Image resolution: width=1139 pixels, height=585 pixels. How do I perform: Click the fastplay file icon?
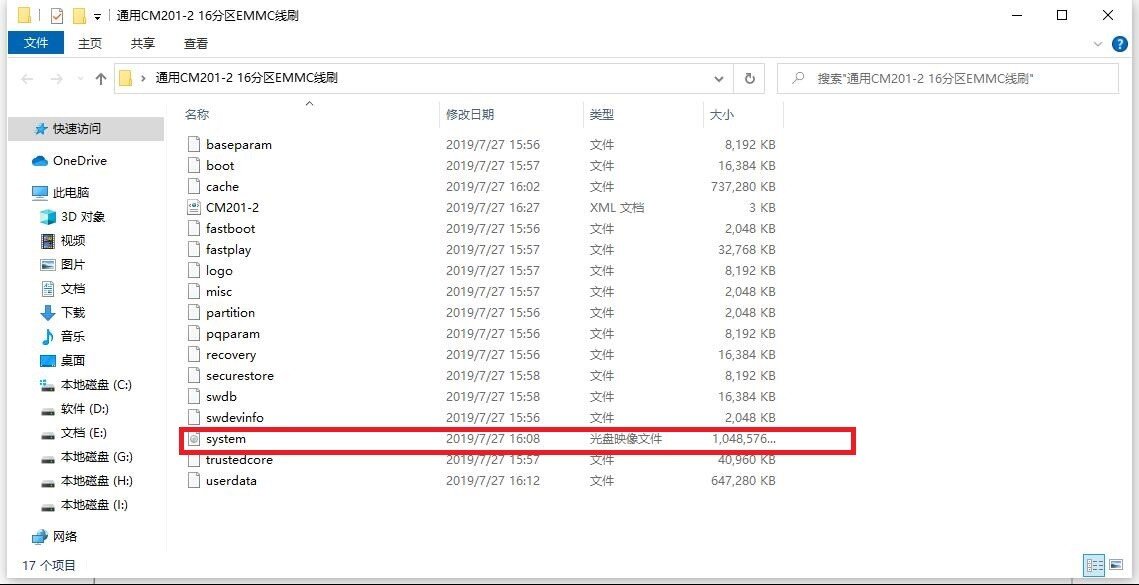[193, 249]
